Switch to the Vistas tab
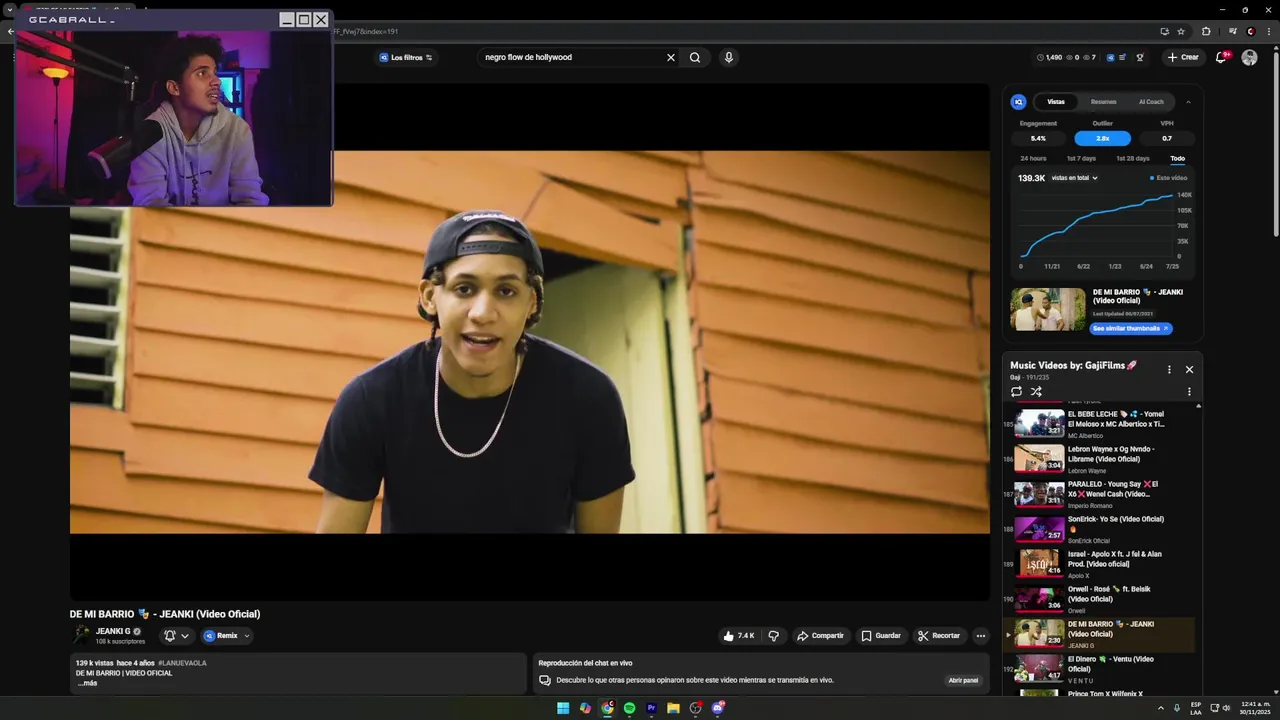The width and height of the screenshot is (1280, 720). click(x=1056, y=102)
